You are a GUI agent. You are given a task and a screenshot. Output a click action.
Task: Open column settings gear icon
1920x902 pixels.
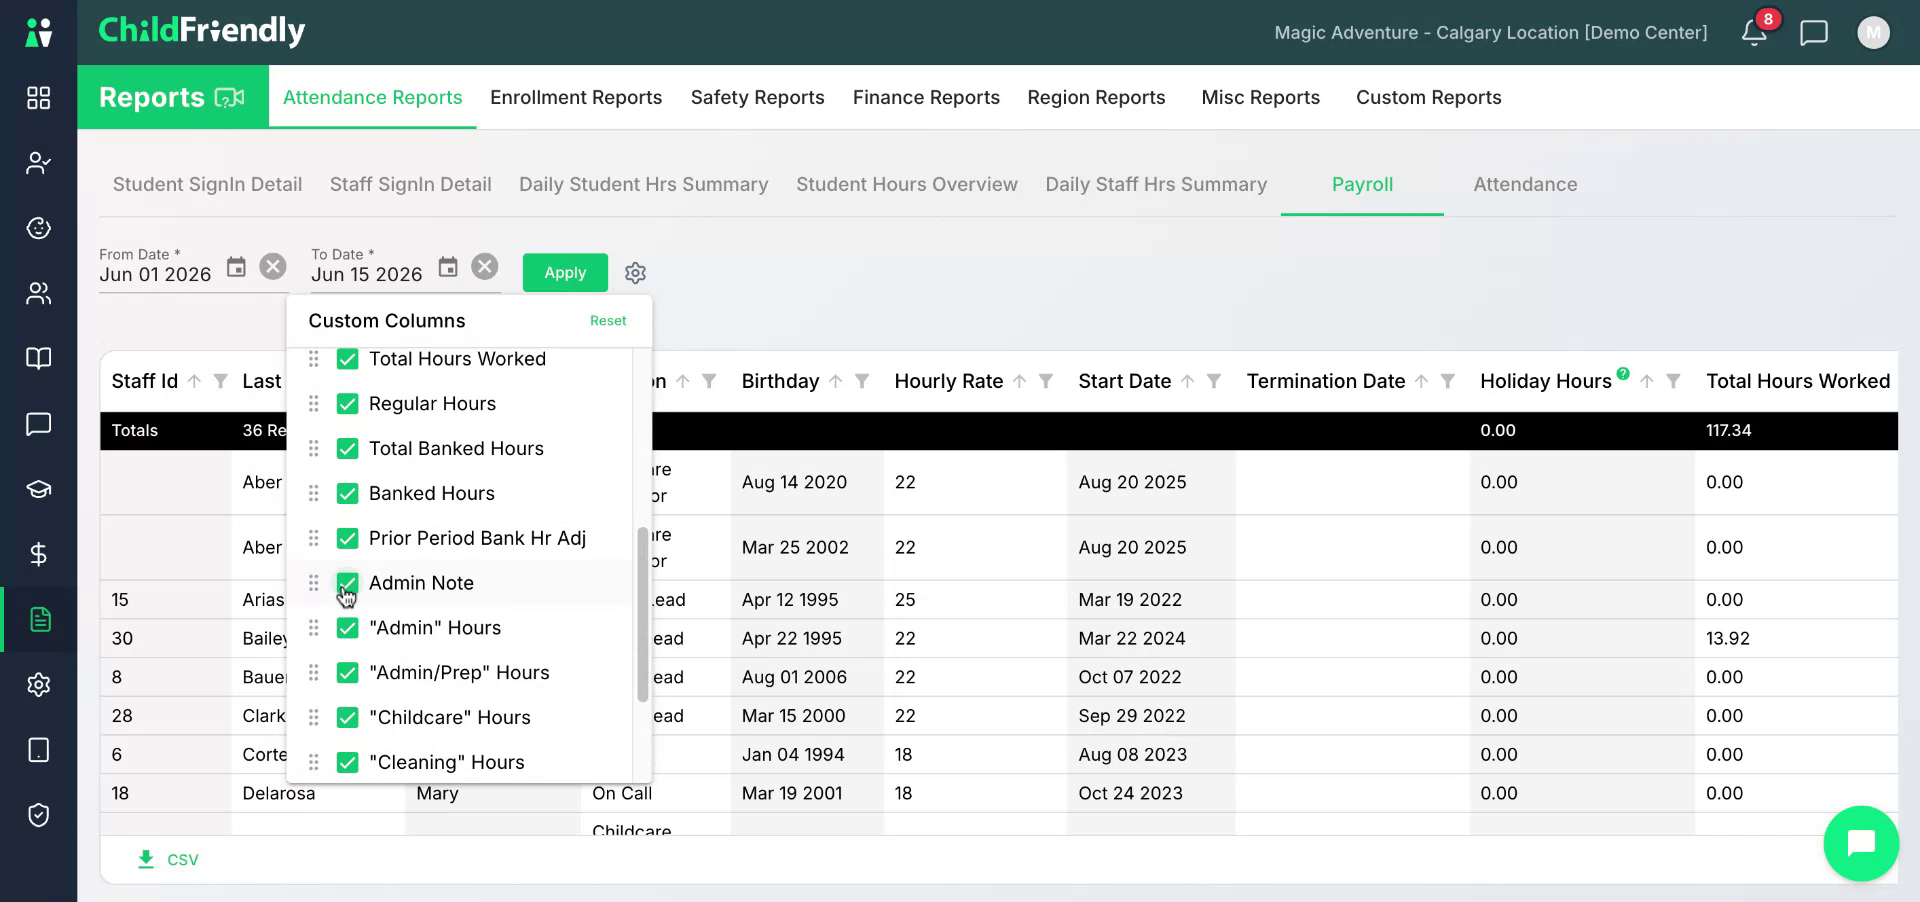[635, 273]
